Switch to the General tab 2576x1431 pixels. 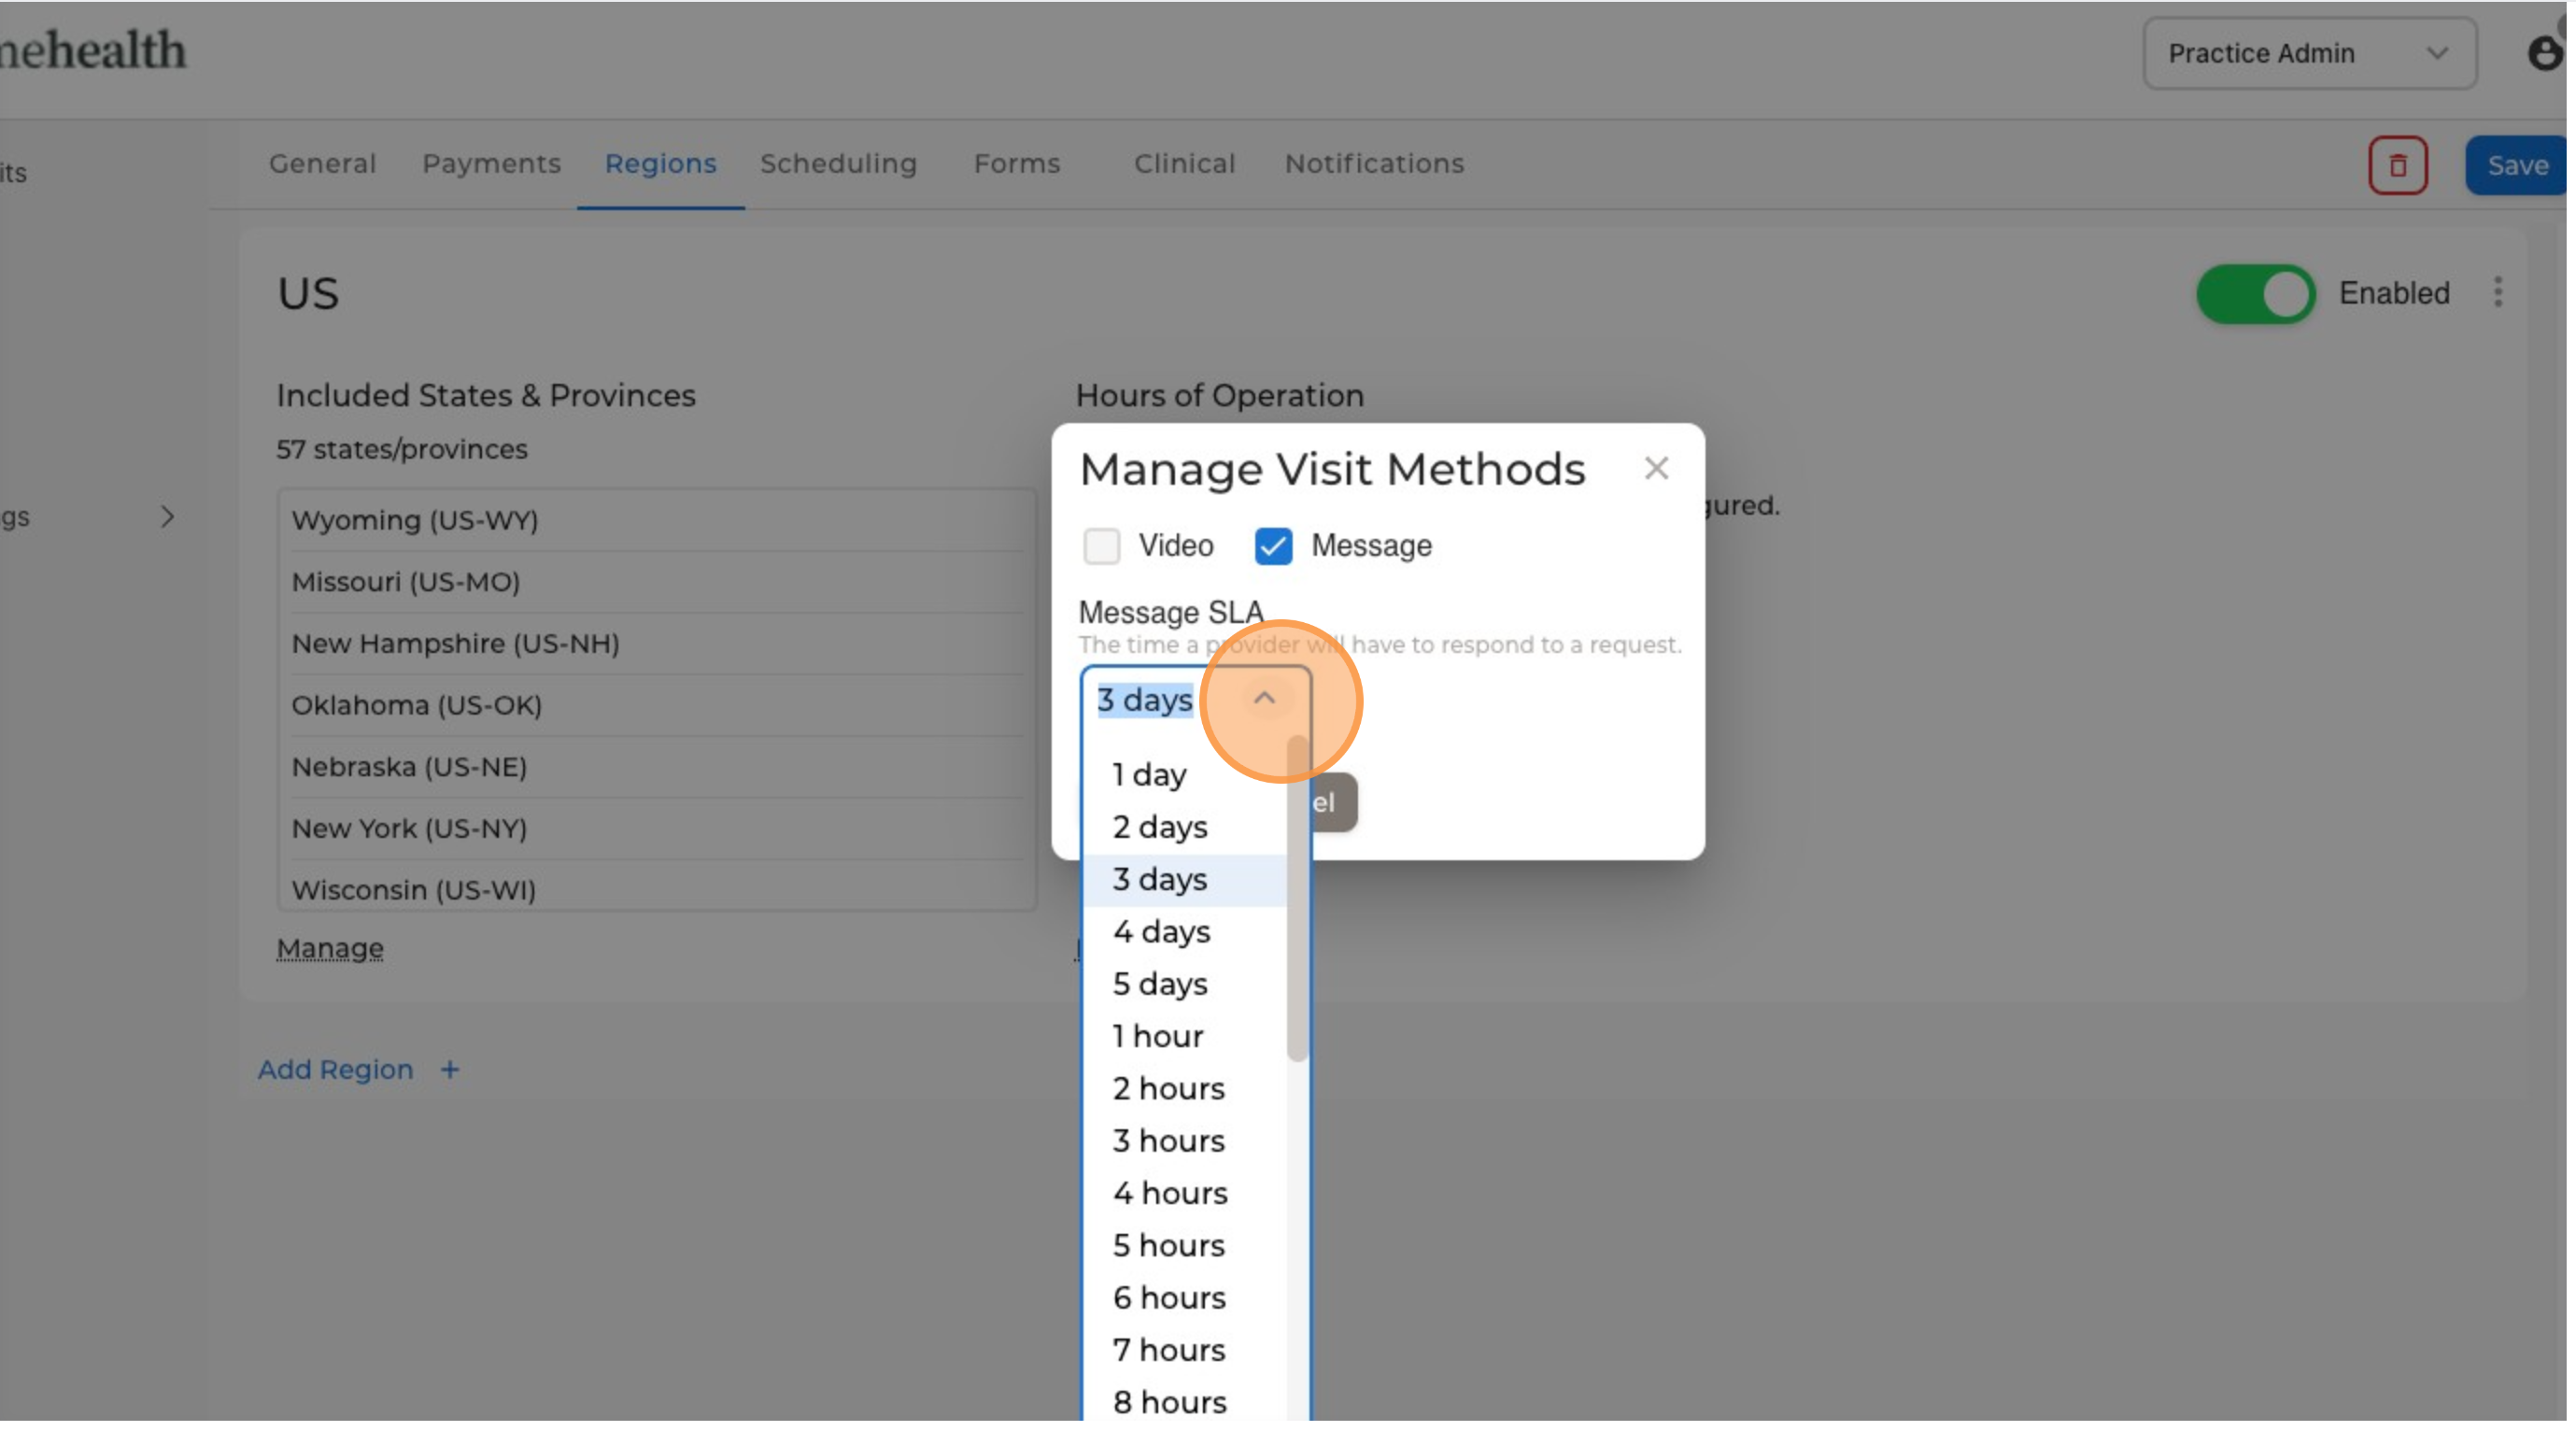[x=323, y=164]
